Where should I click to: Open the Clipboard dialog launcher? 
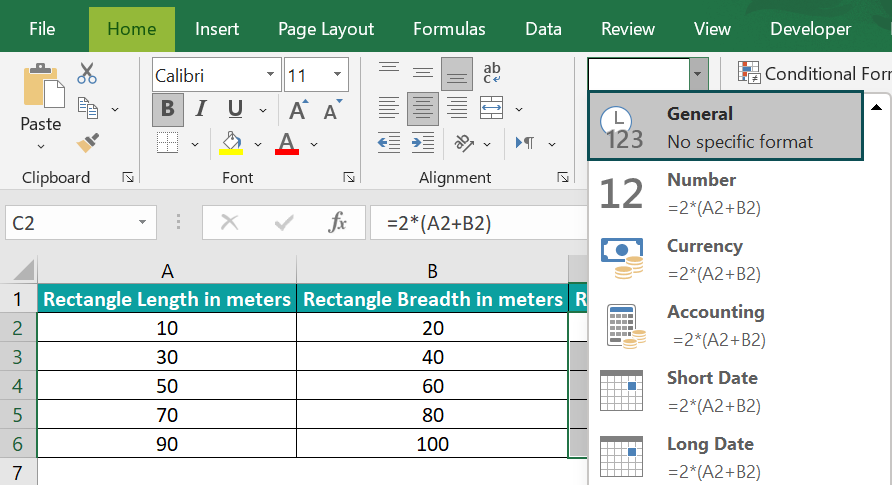coord(128,178)
